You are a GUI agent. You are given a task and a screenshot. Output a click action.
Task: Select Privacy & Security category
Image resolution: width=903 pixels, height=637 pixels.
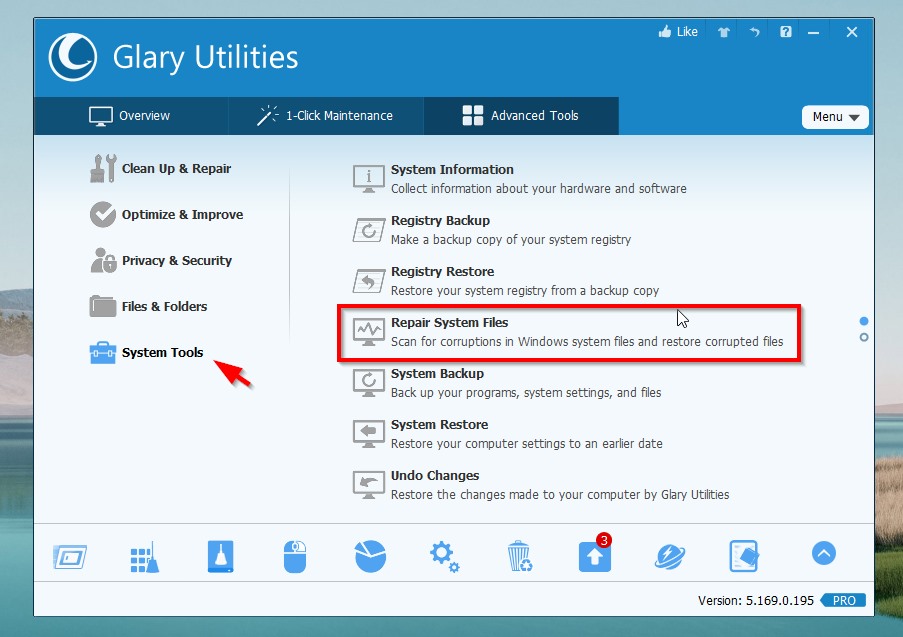[161, 260]
